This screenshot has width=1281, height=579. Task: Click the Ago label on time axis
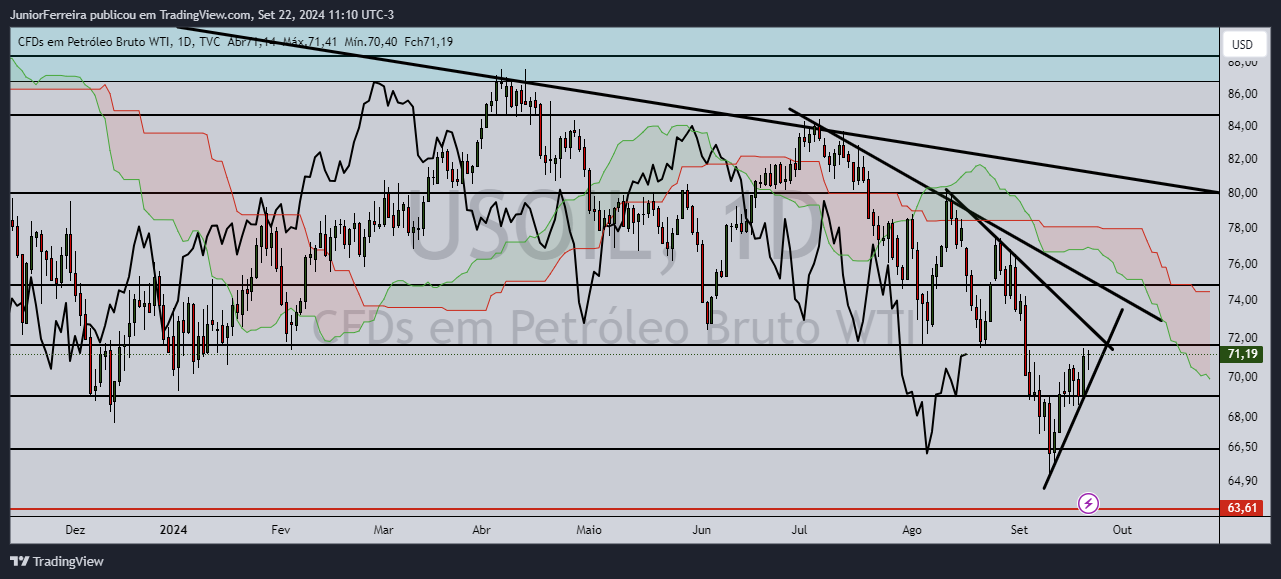(x=911, y=530)
